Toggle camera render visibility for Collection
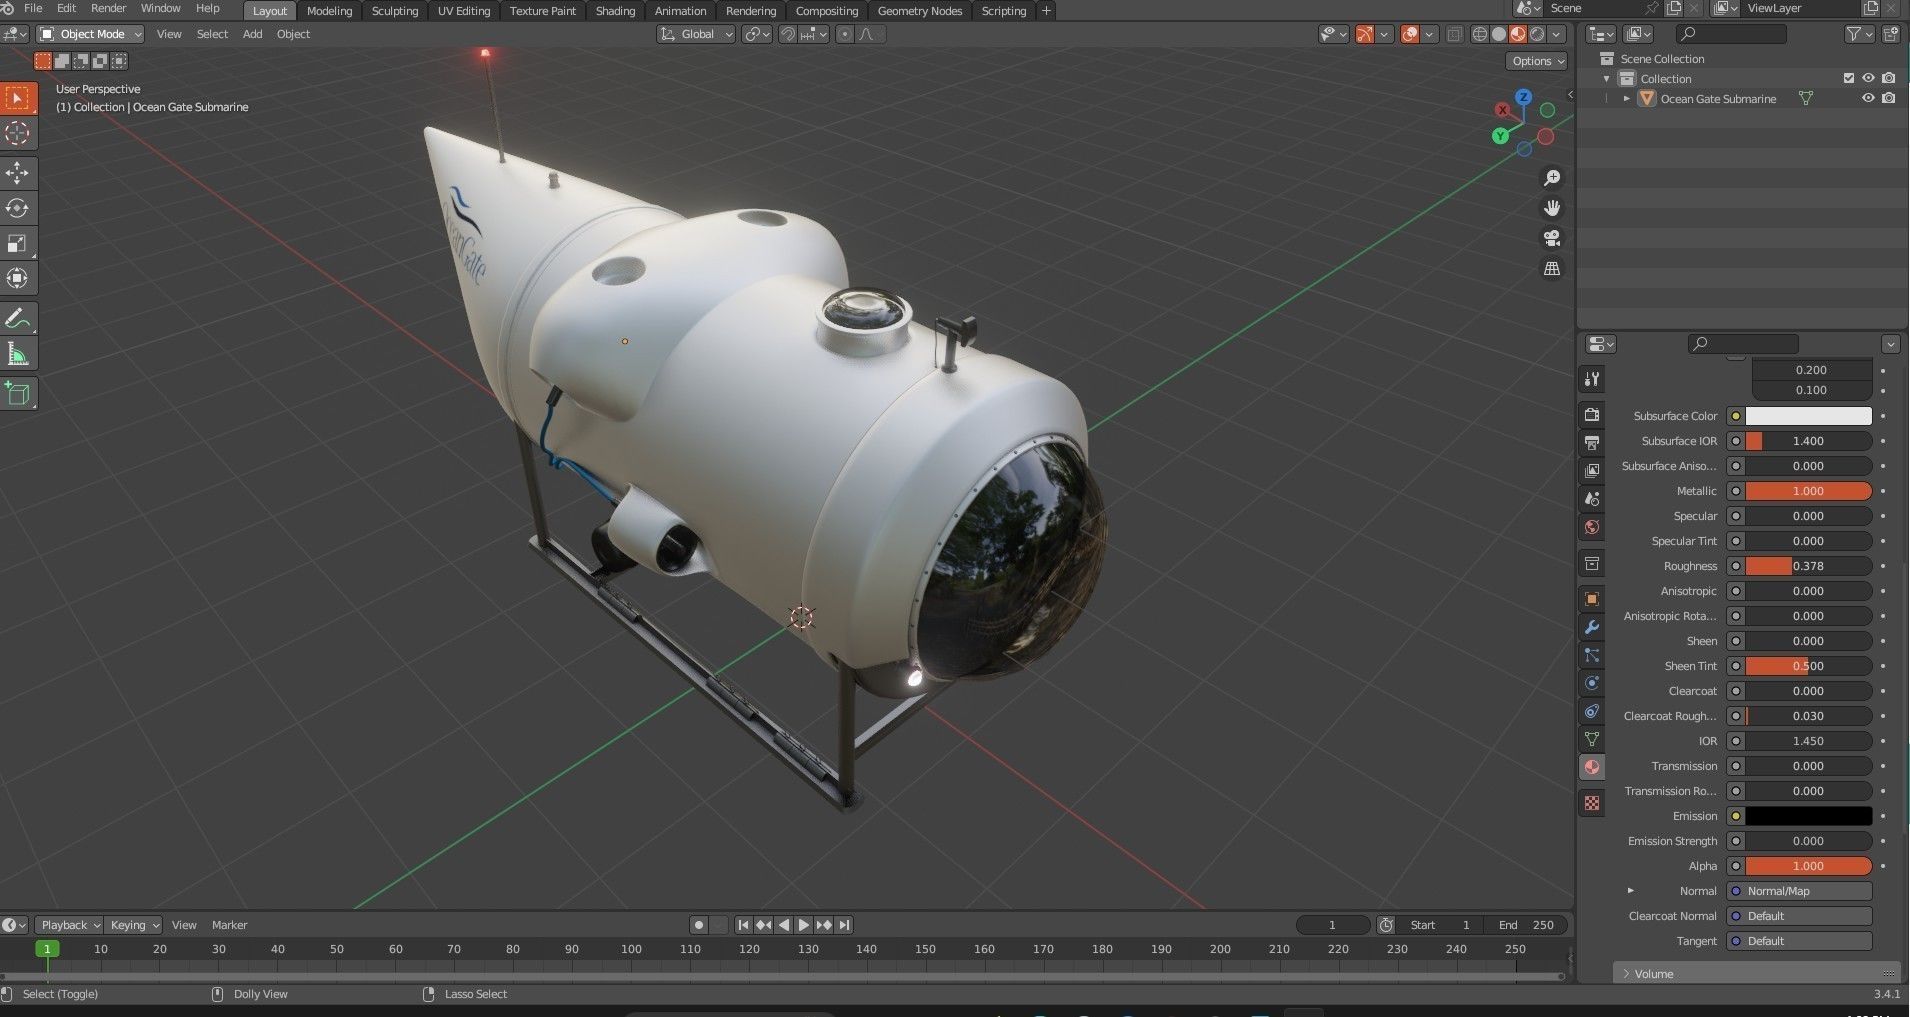 pyautogui.click(x=1888, y=78)
